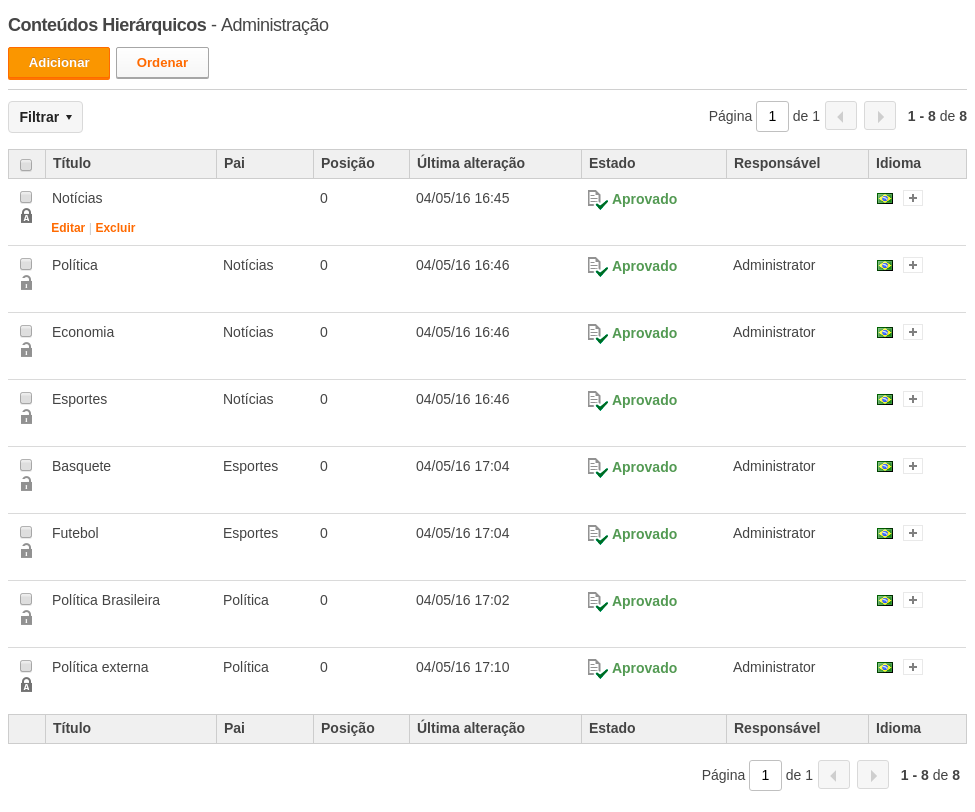Click the open lock icon for Economia
Screen dimensions: 975x812
[26, 349]
